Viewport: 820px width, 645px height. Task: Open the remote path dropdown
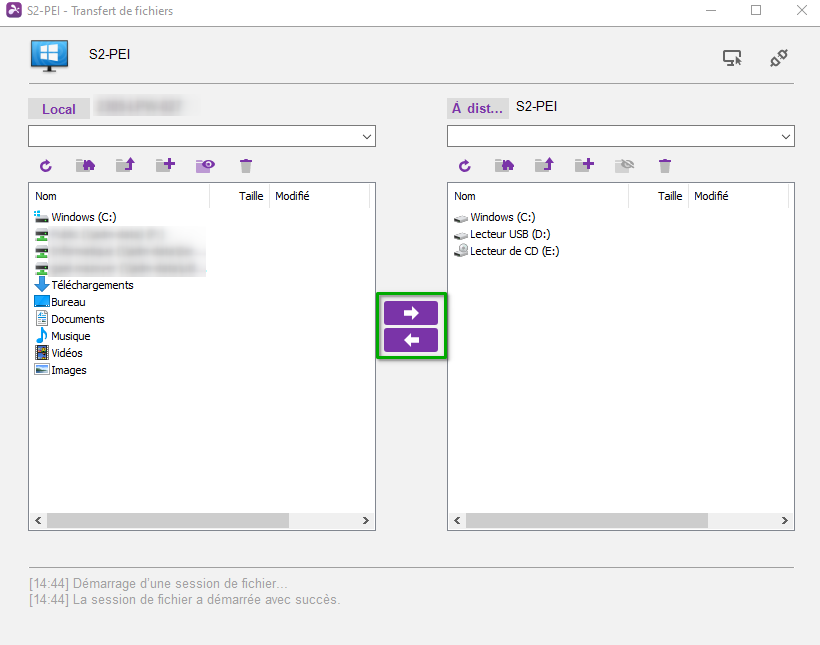(785, 136)
